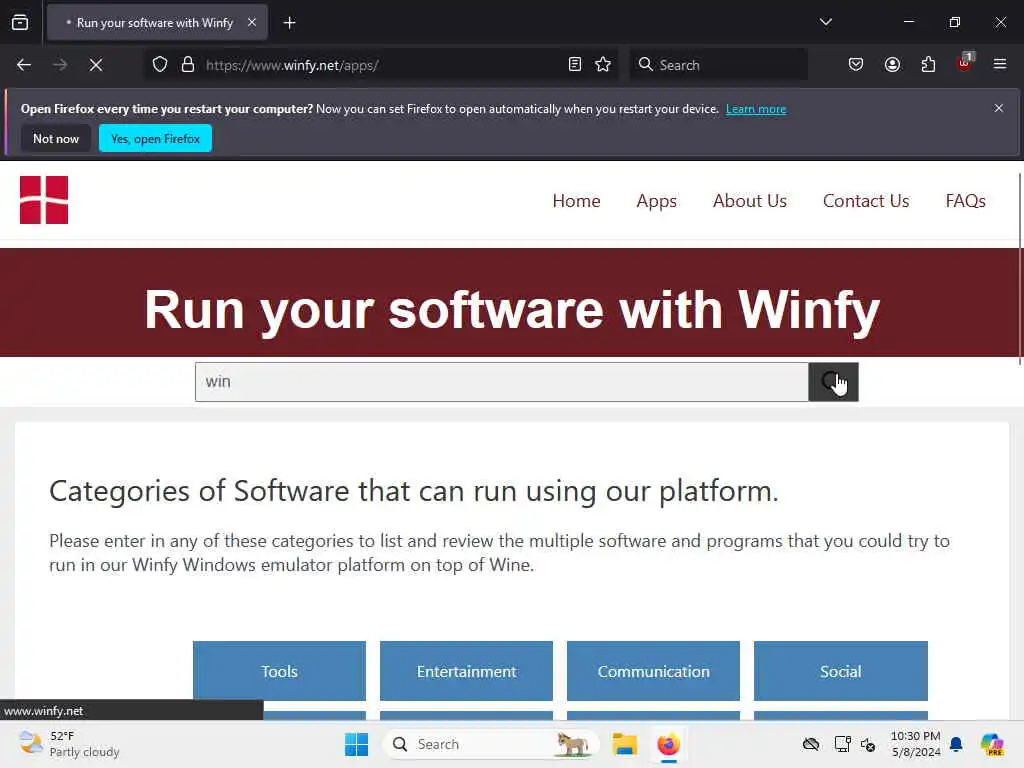Open File Explorer from the taskbar

click(624, 744)
